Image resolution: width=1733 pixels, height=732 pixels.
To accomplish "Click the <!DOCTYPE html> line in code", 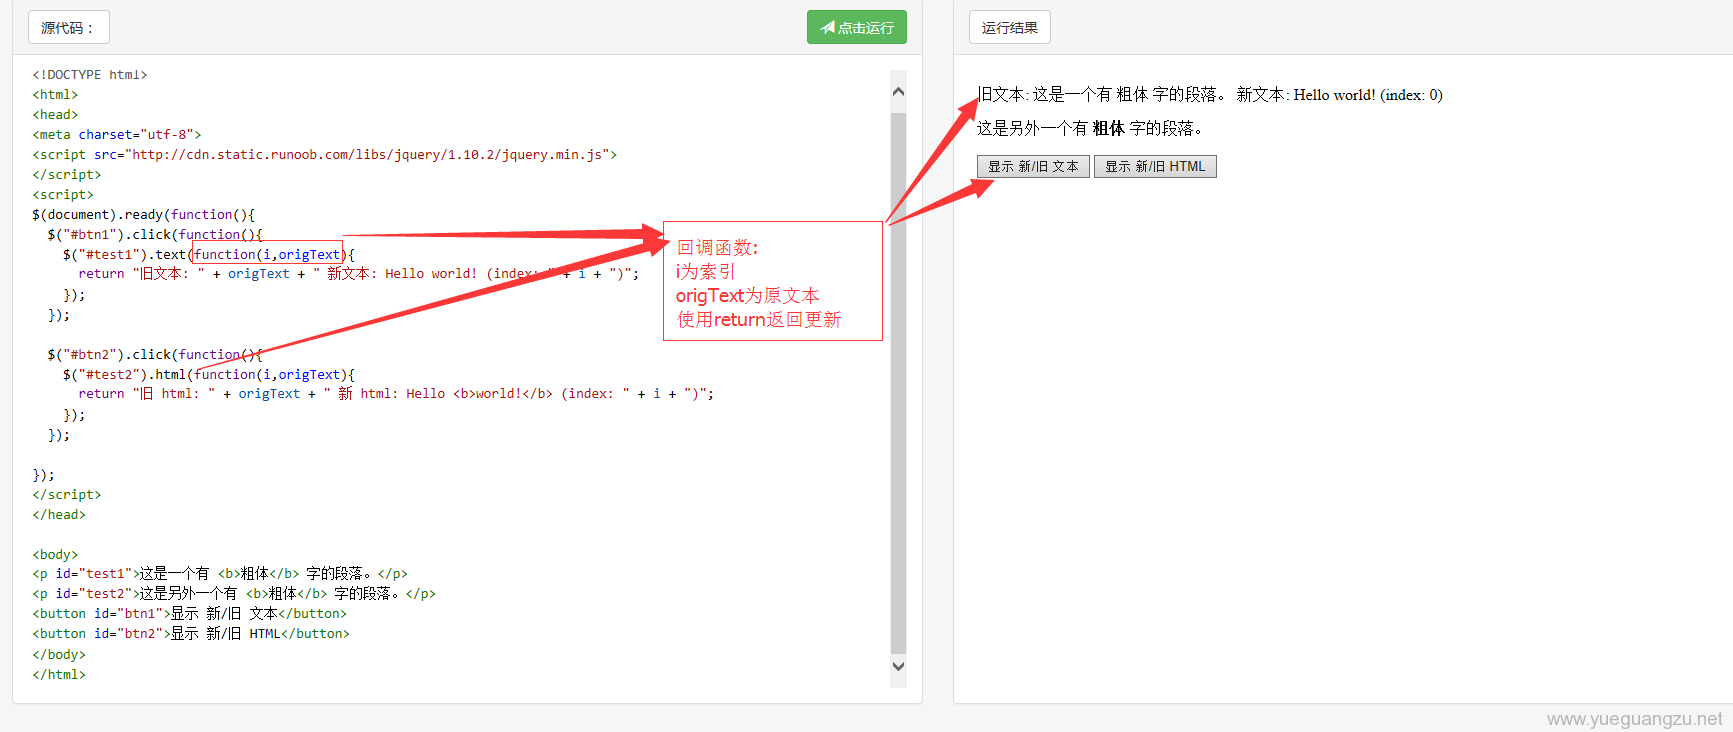I will (x=90, y=74).
